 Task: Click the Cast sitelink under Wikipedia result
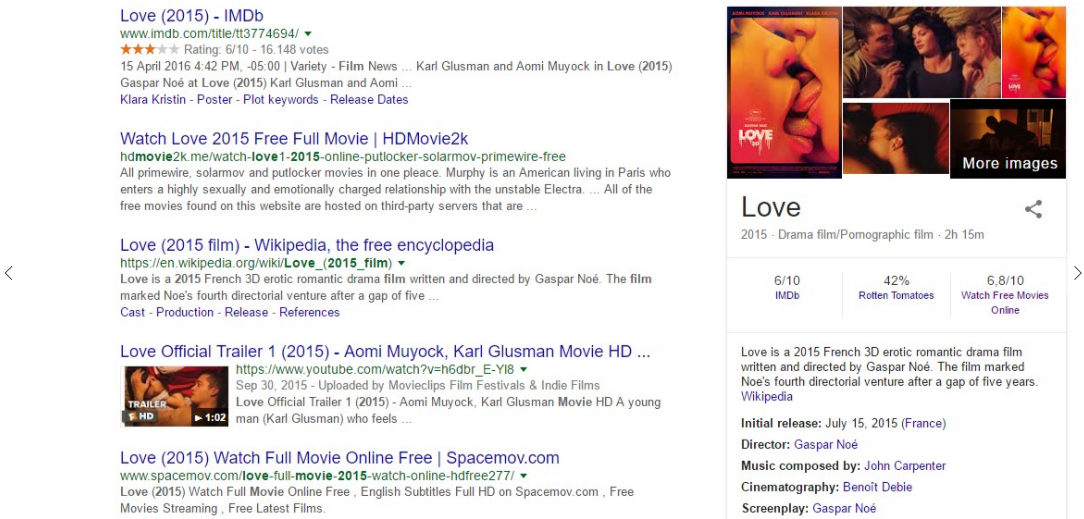133,312
